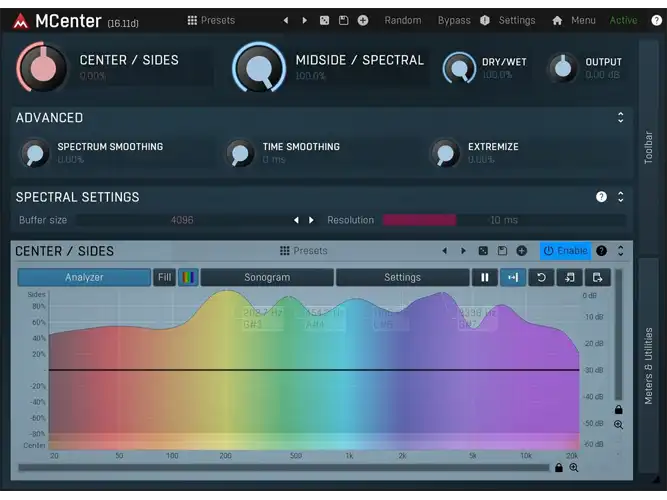Click the Time Smoothing knob
The width and height of the screenshot is (667, 500).
(x=240, y=153)
